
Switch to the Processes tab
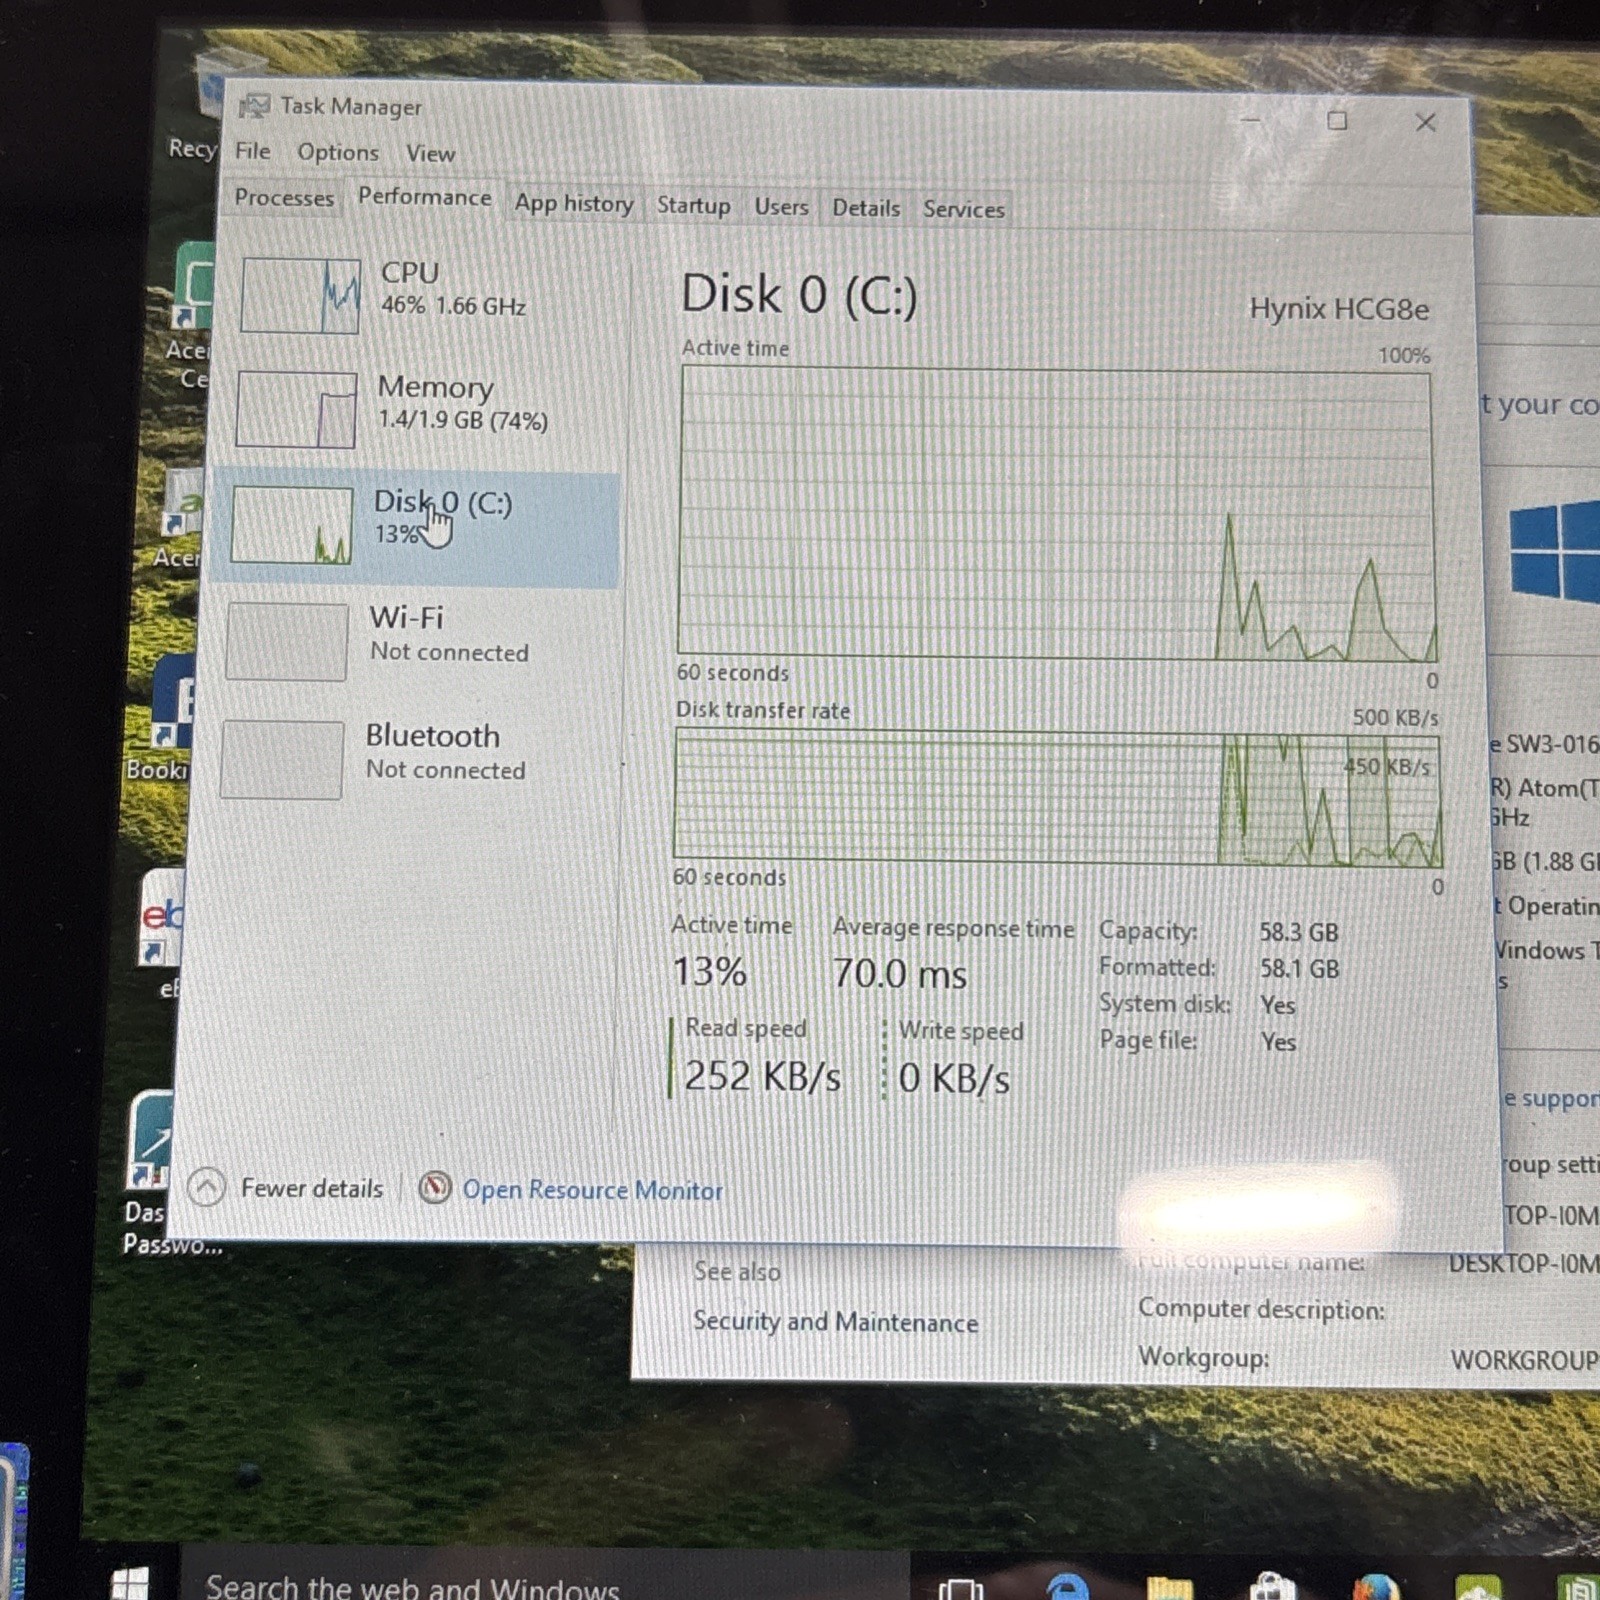tap(284, 197)
